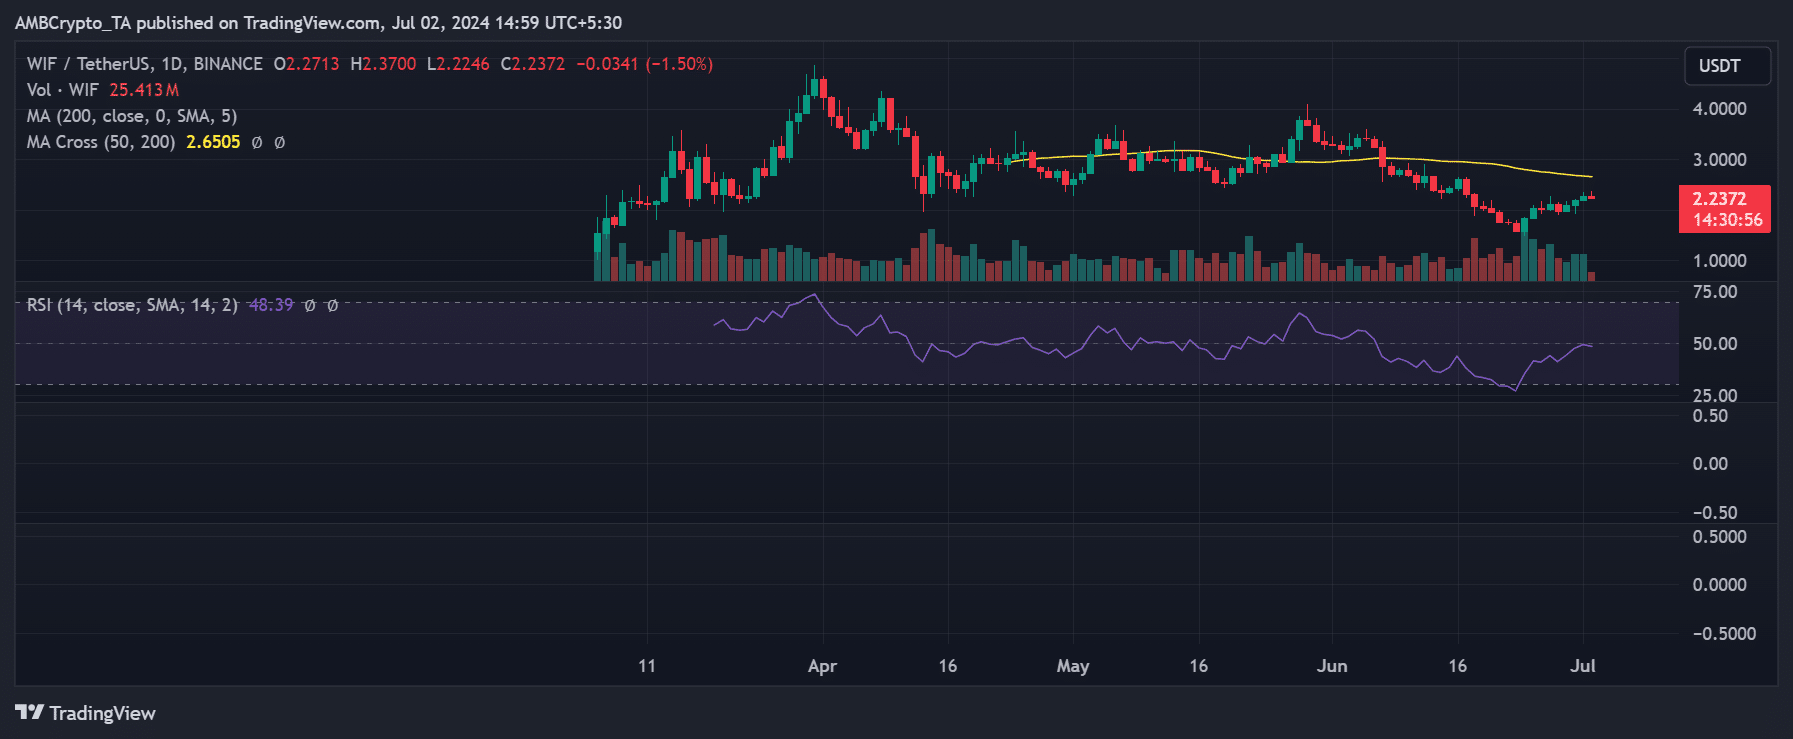
Task: Select the WIF / TetherUS symbol title
Action: [144, 64]
